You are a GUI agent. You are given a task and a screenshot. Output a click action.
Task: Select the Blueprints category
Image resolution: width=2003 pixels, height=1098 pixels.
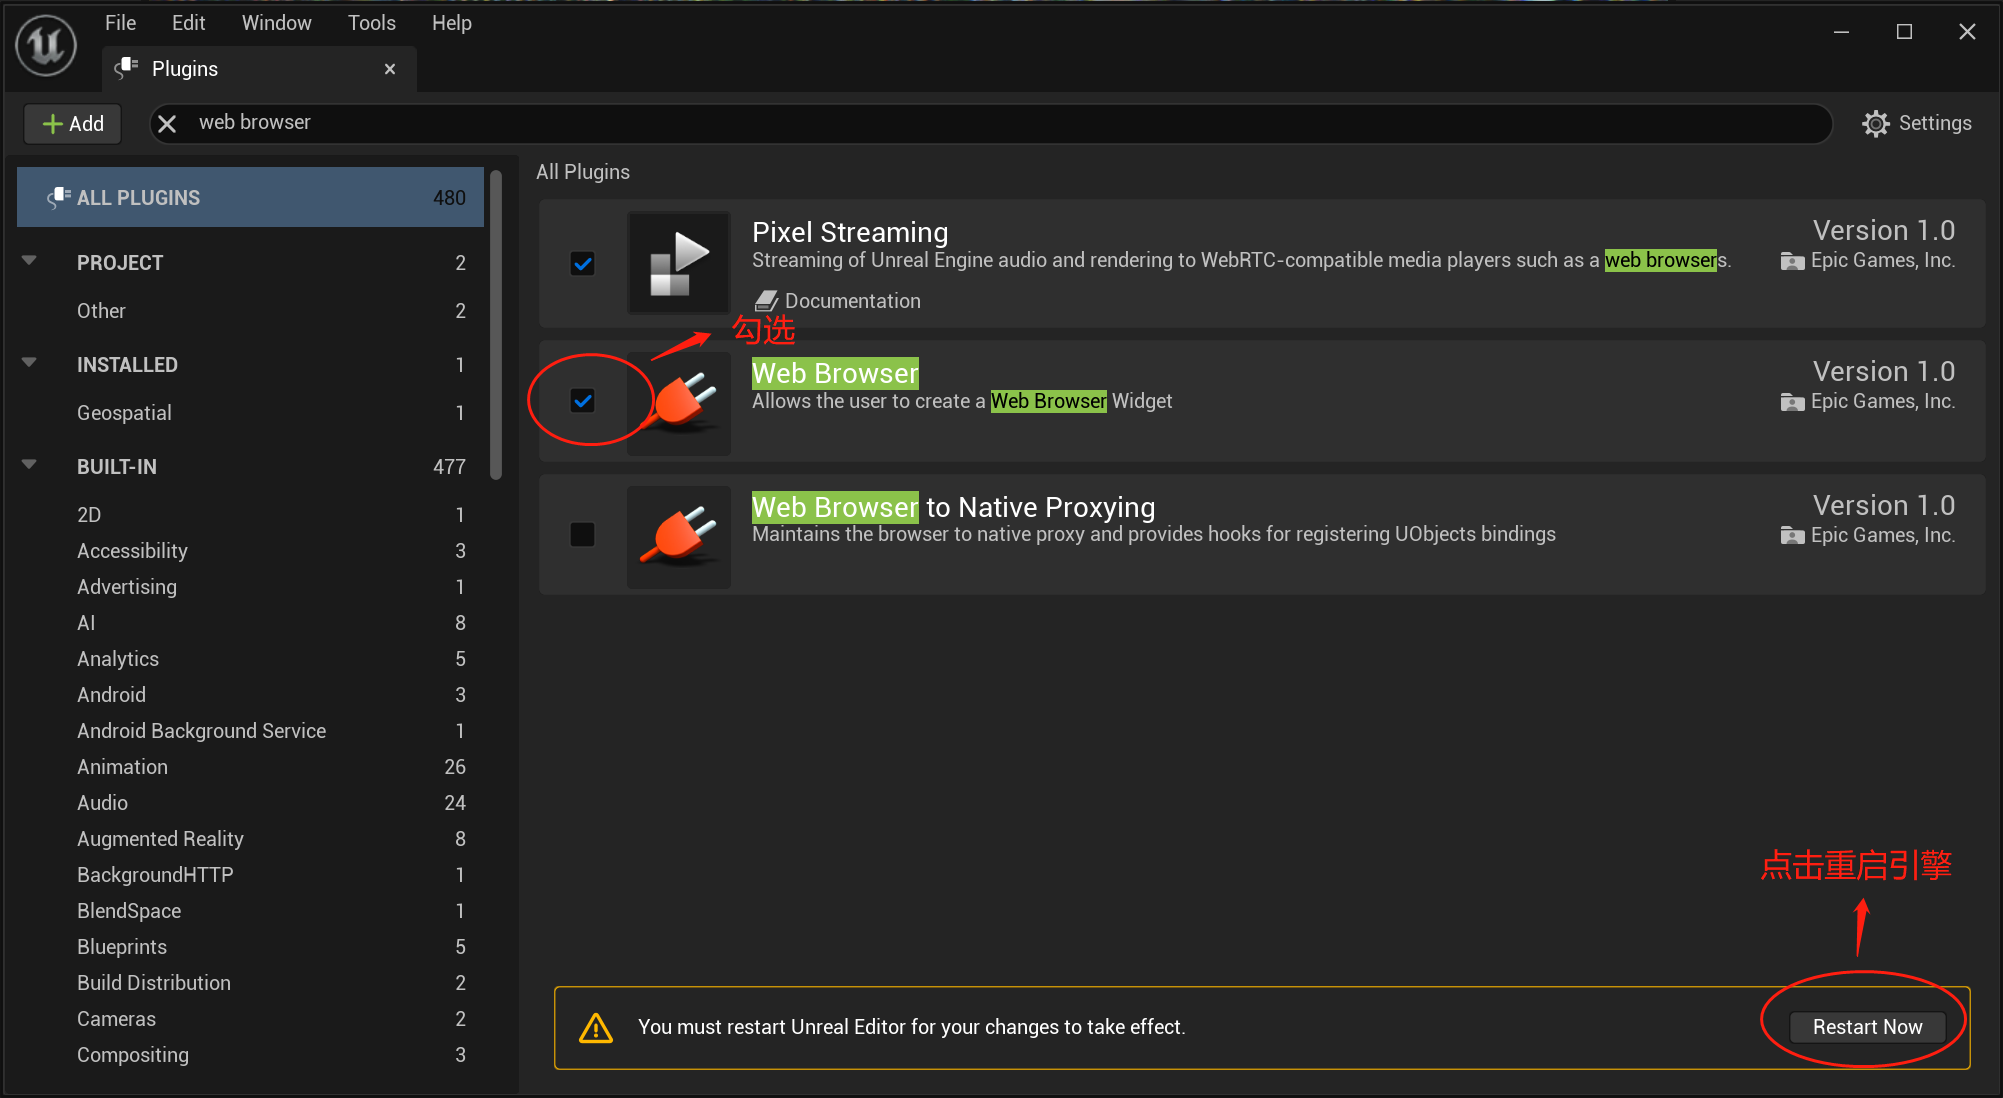[x=250, y=947]
